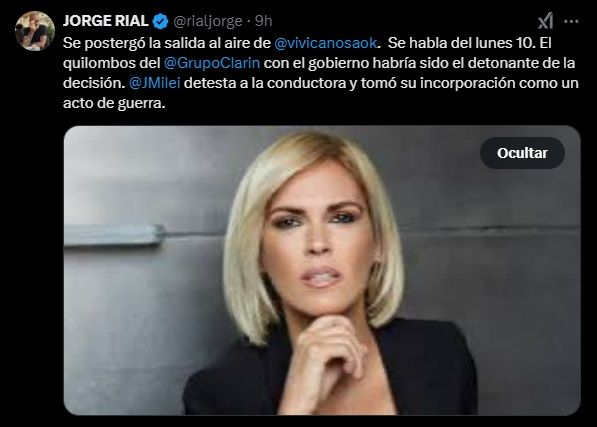This screenshot has height=427, width=597.
Task: Click the 'Se habla del lunes 10' text
Action: pos(461,43)
